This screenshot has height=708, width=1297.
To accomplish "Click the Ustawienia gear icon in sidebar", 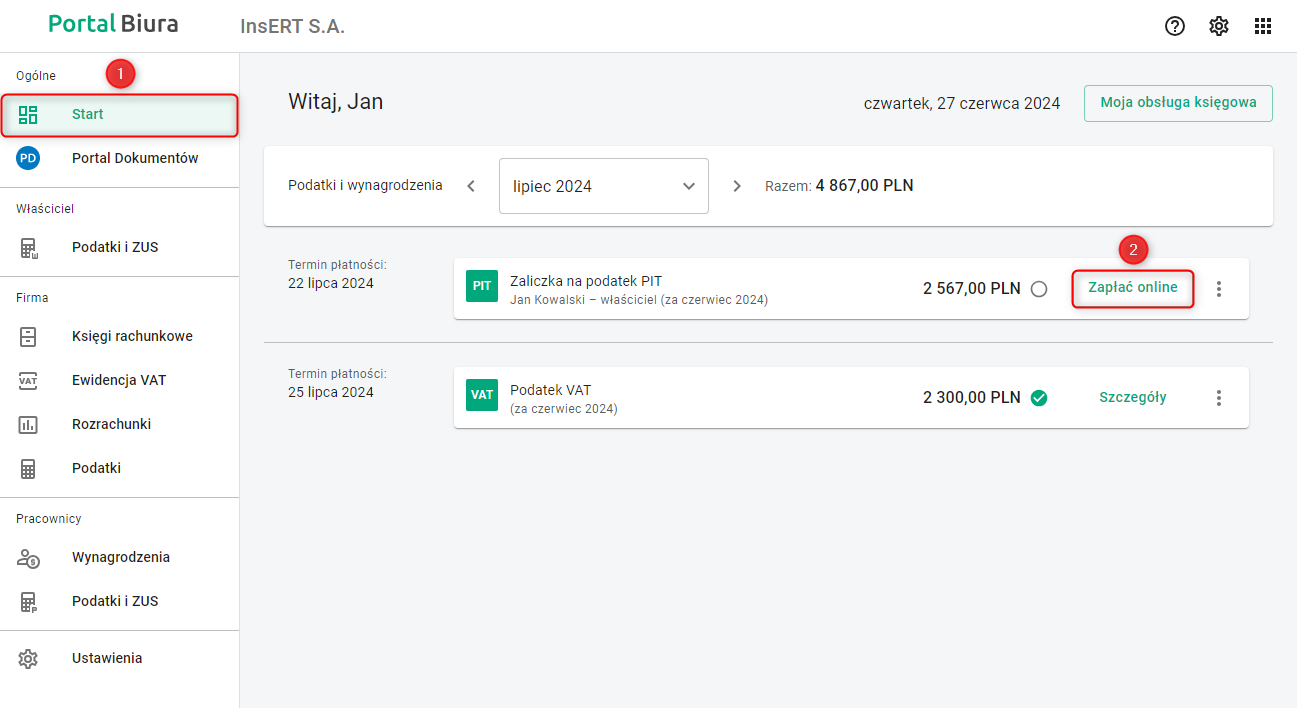I will (28, 658).
